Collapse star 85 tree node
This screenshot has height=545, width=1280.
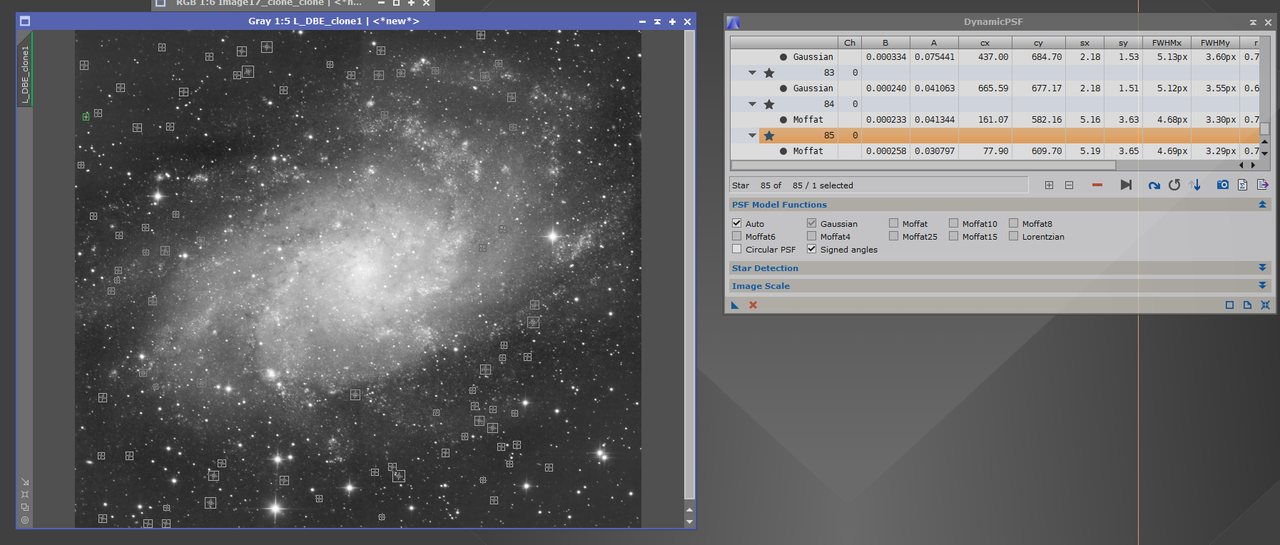pos(752,135)
